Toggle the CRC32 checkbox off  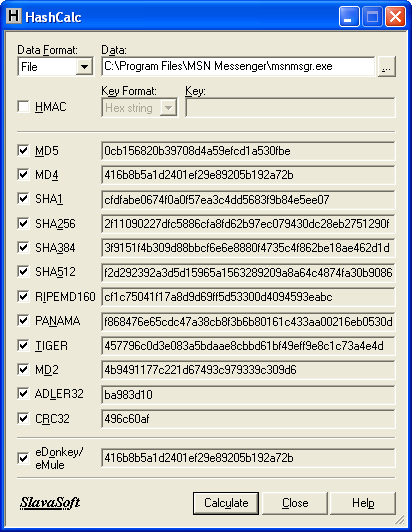[23, 418]
